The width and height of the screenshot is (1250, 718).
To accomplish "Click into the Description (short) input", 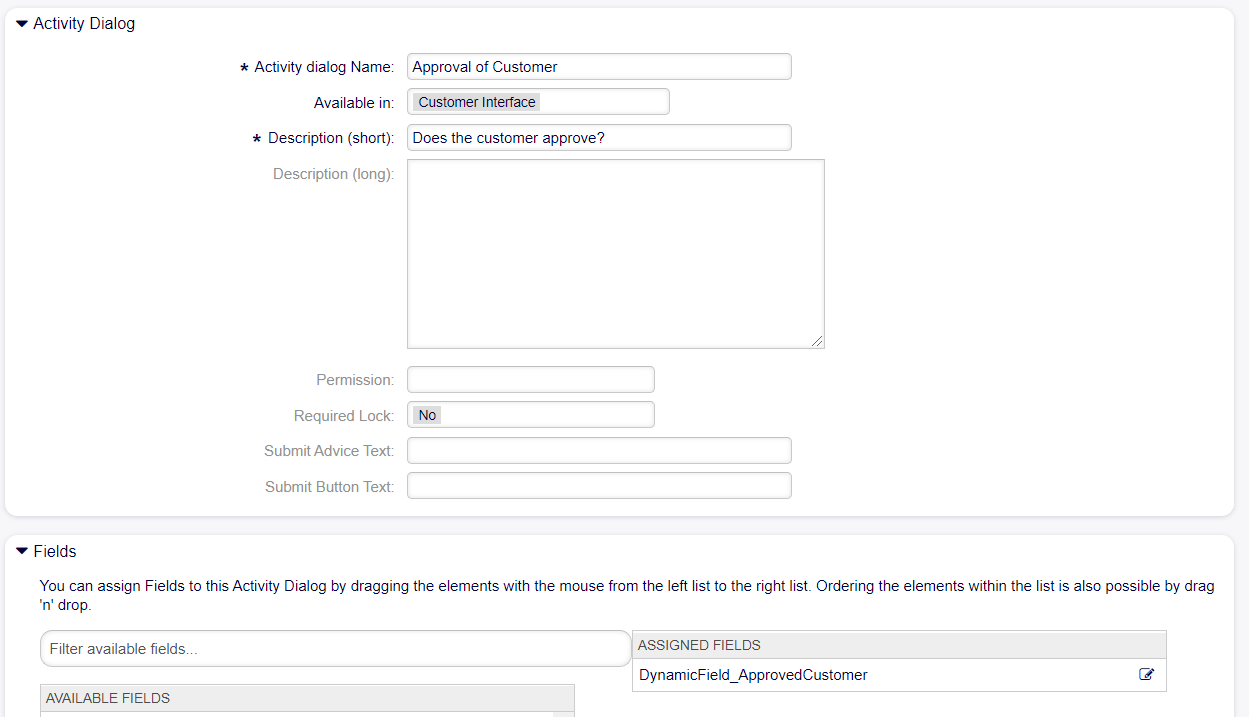I will click(598, 138).
